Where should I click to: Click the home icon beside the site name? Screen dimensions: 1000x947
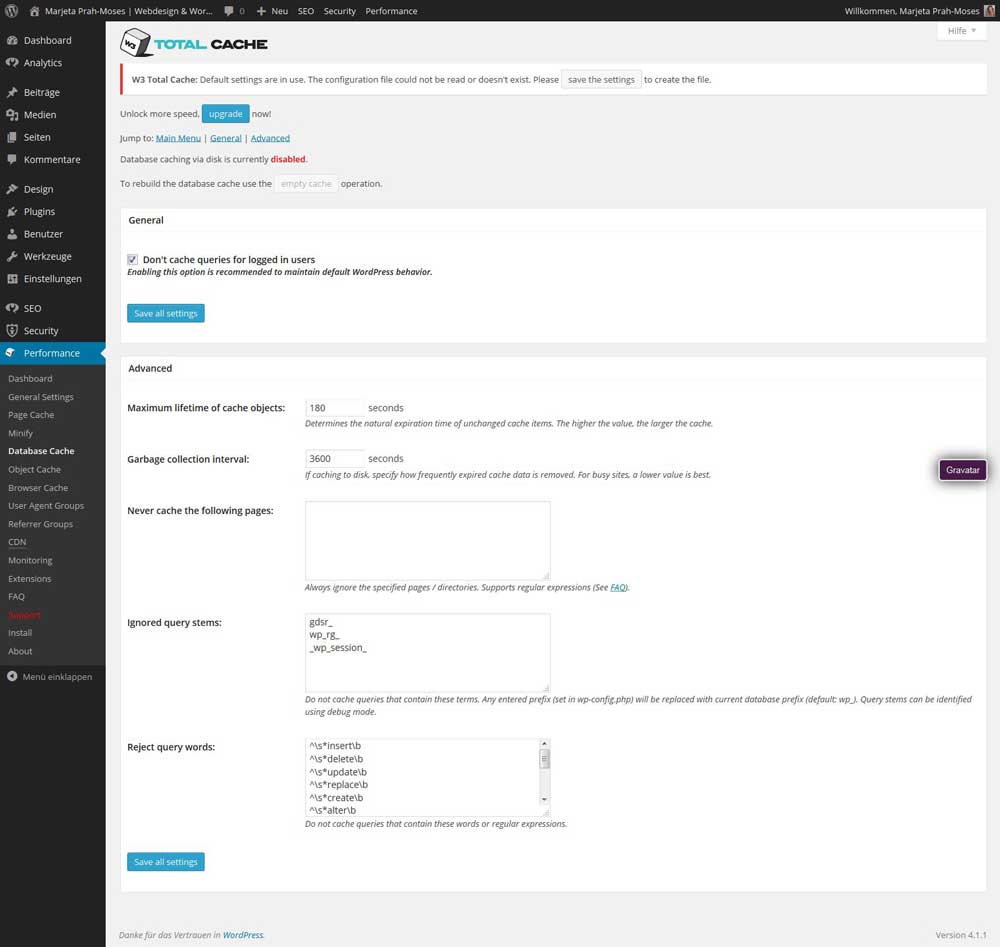(34, 11)
